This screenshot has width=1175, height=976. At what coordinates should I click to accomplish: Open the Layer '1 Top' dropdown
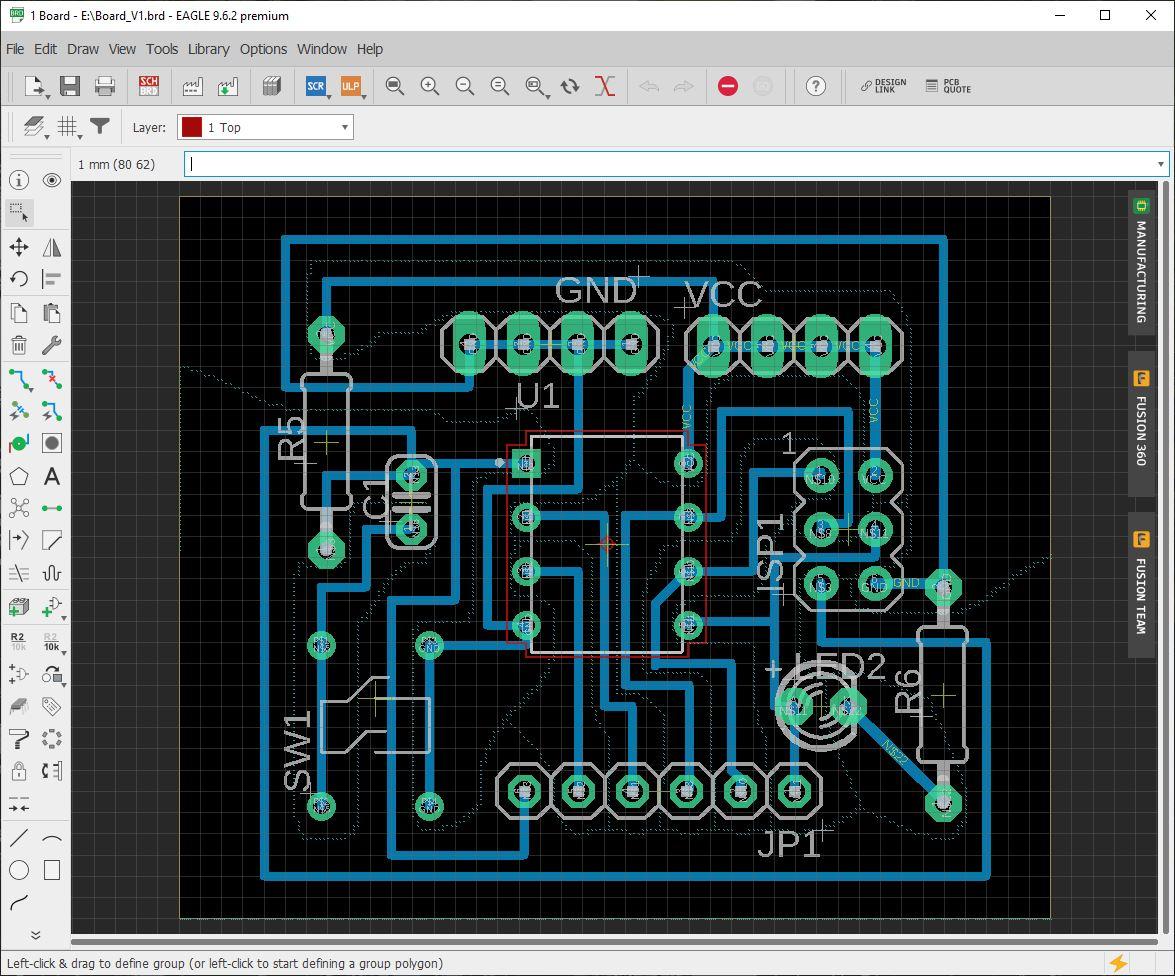tap(265, 127)
